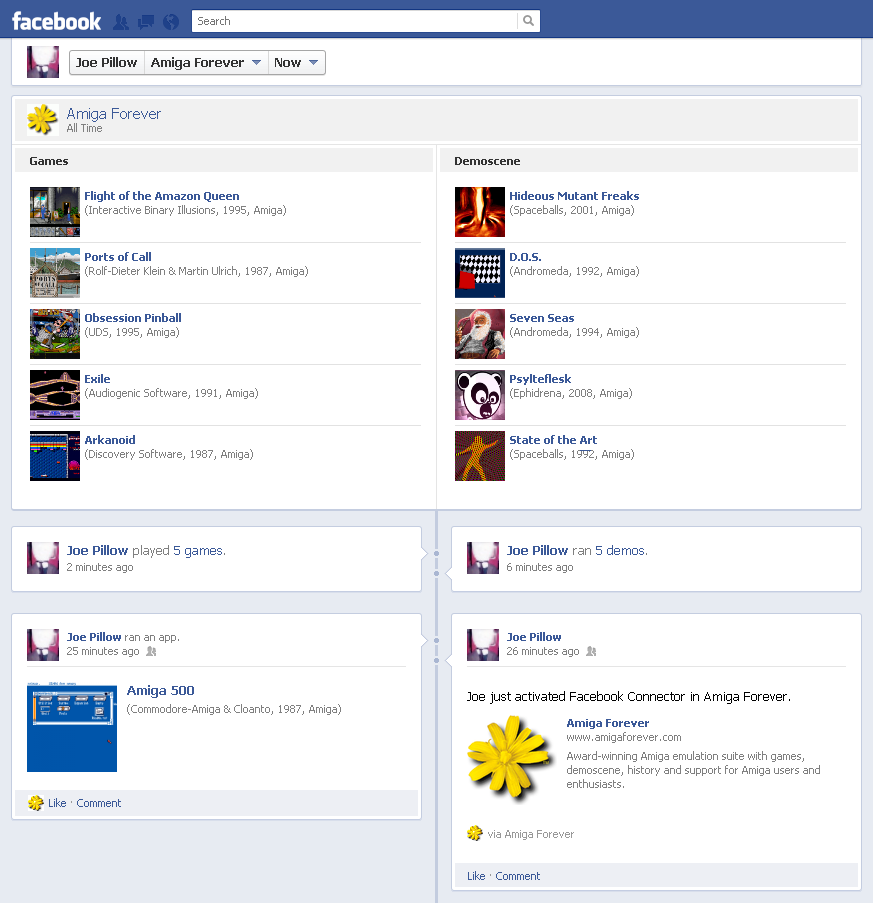The image size is (873, 903).
Task: Open Seven Seas demo thumbnail
Action: (480, 334)
